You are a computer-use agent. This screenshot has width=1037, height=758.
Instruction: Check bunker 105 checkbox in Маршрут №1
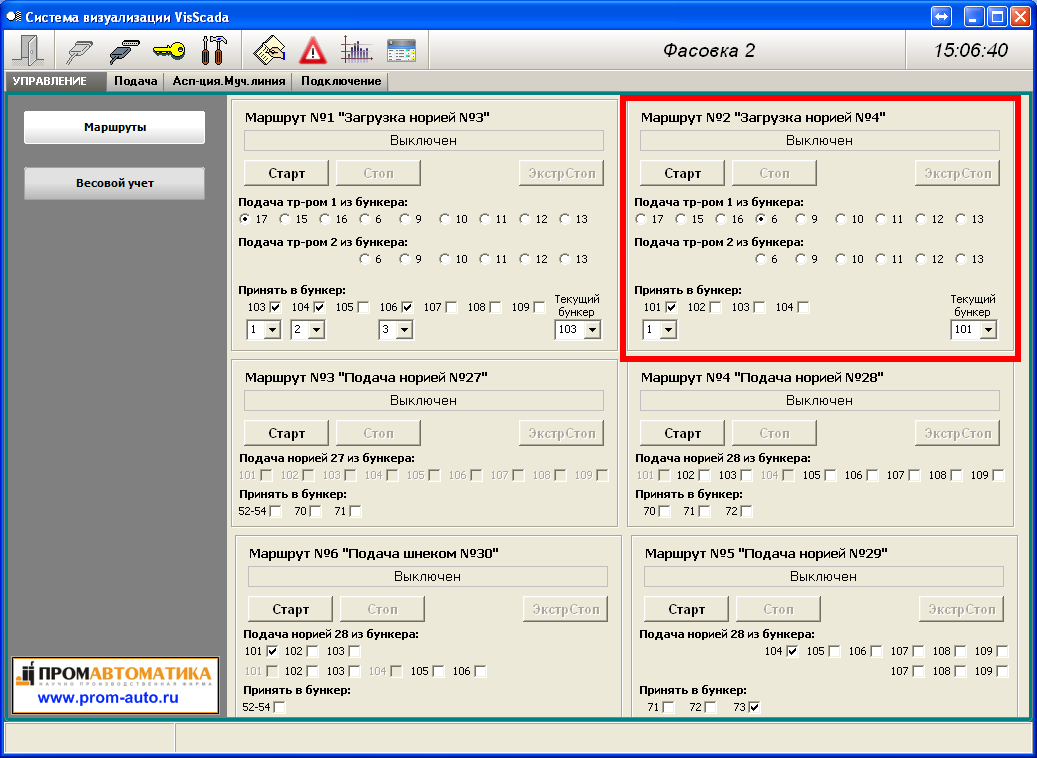(x=363, y=307)
